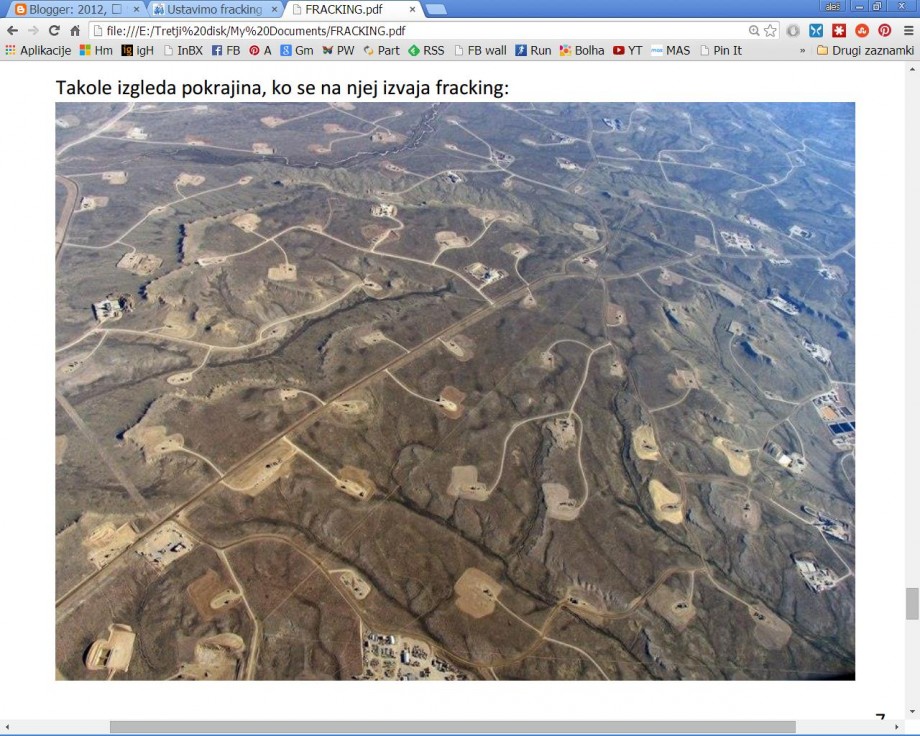Screen dimensions: 920x736
Task: Close the FRACKING.pdf tab
Action: coord(412,9)
